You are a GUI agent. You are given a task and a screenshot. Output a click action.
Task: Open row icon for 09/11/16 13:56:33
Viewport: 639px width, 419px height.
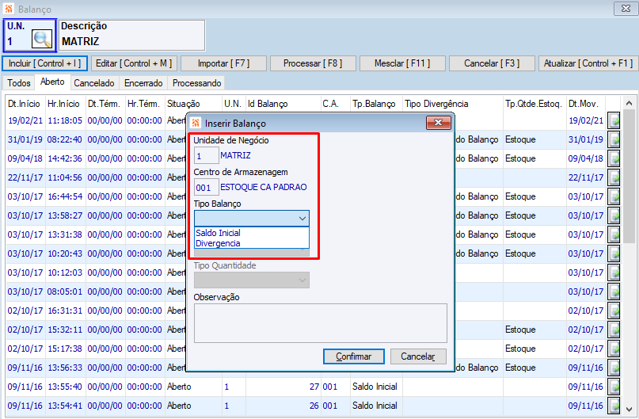coord(613,368)
